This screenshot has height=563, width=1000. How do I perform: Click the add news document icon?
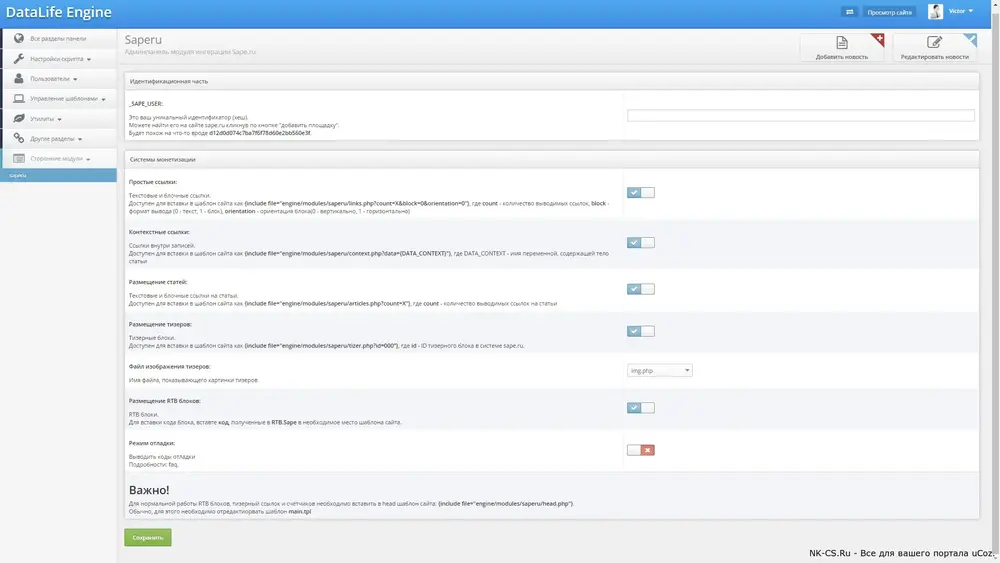[842, 43]
